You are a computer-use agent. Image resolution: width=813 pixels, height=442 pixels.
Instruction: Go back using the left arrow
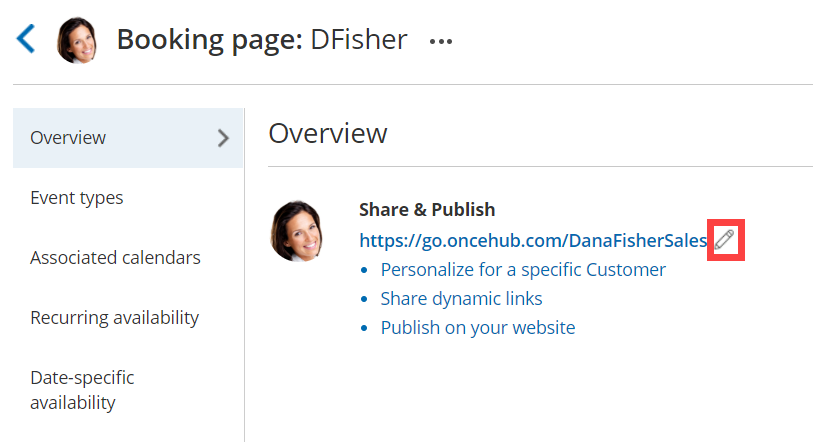point(26,40)
